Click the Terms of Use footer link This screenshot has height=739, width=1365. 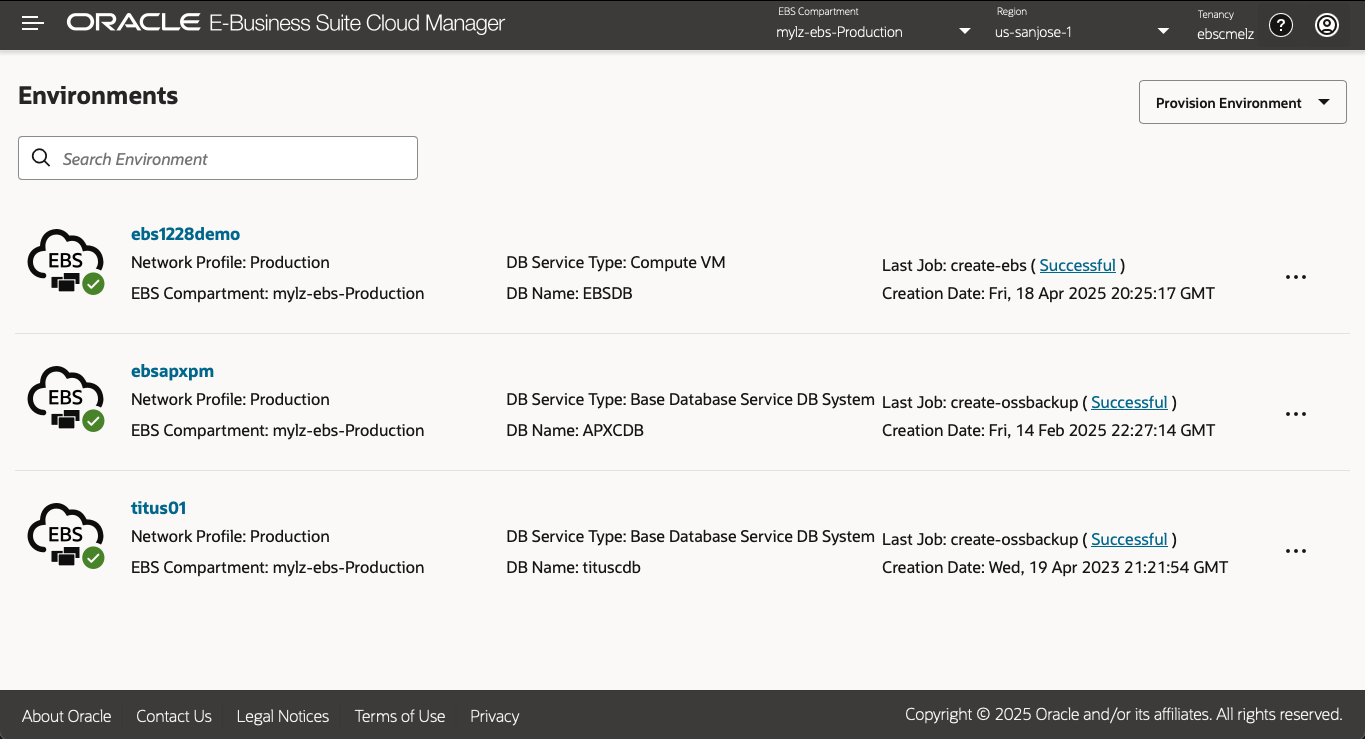pyautogui.click(x=399, y=716)
